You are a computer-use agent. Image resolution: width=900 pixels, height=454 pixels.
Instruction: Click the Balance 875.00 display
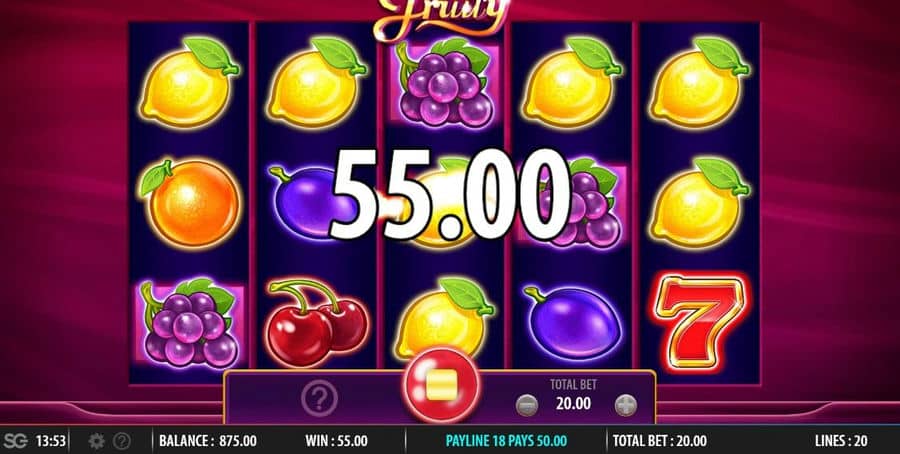(208, 441)
